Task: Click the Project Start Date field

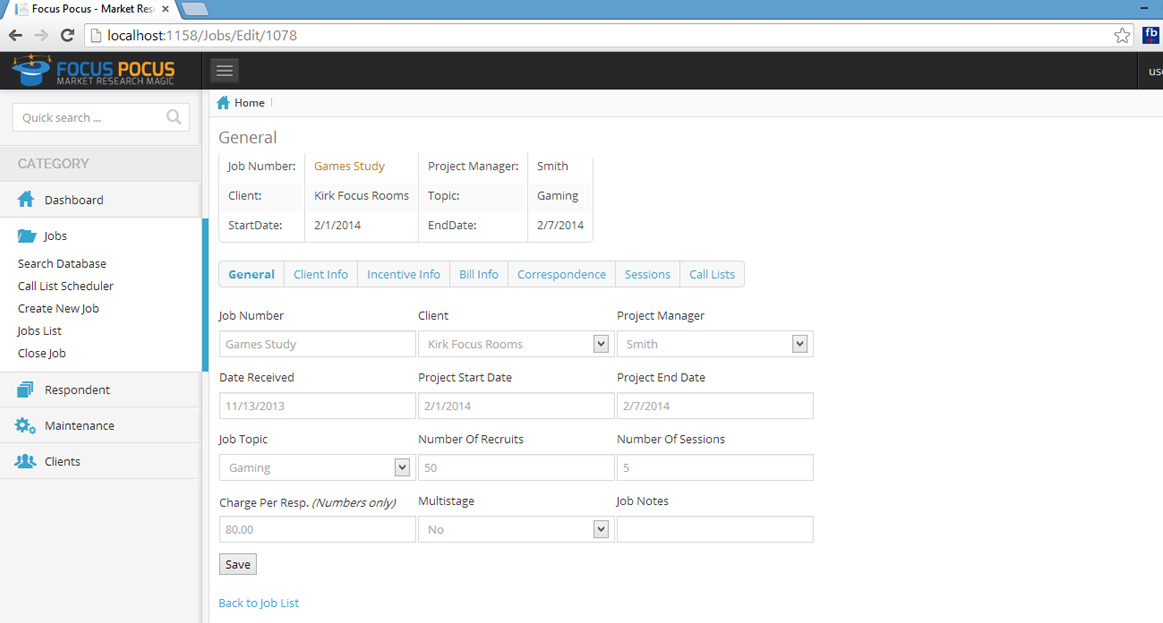Action: 515,406
